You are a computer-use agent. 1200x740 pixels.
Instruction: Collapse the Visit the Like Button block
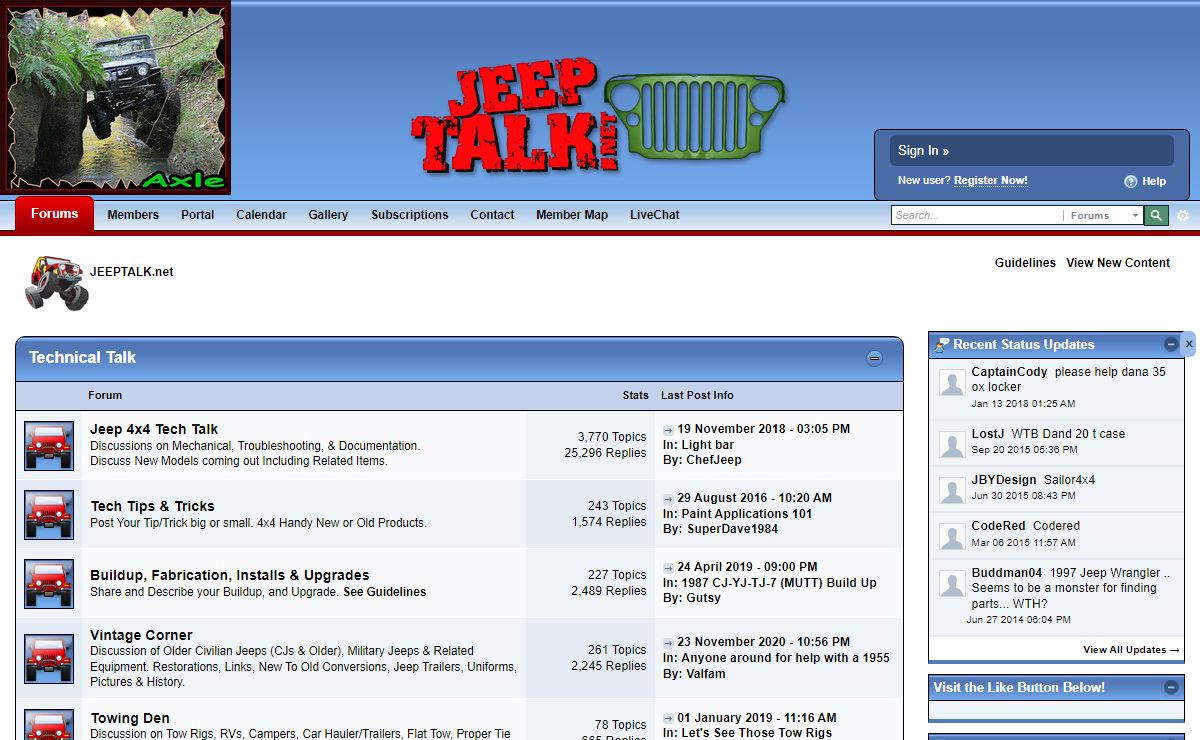1171,687
